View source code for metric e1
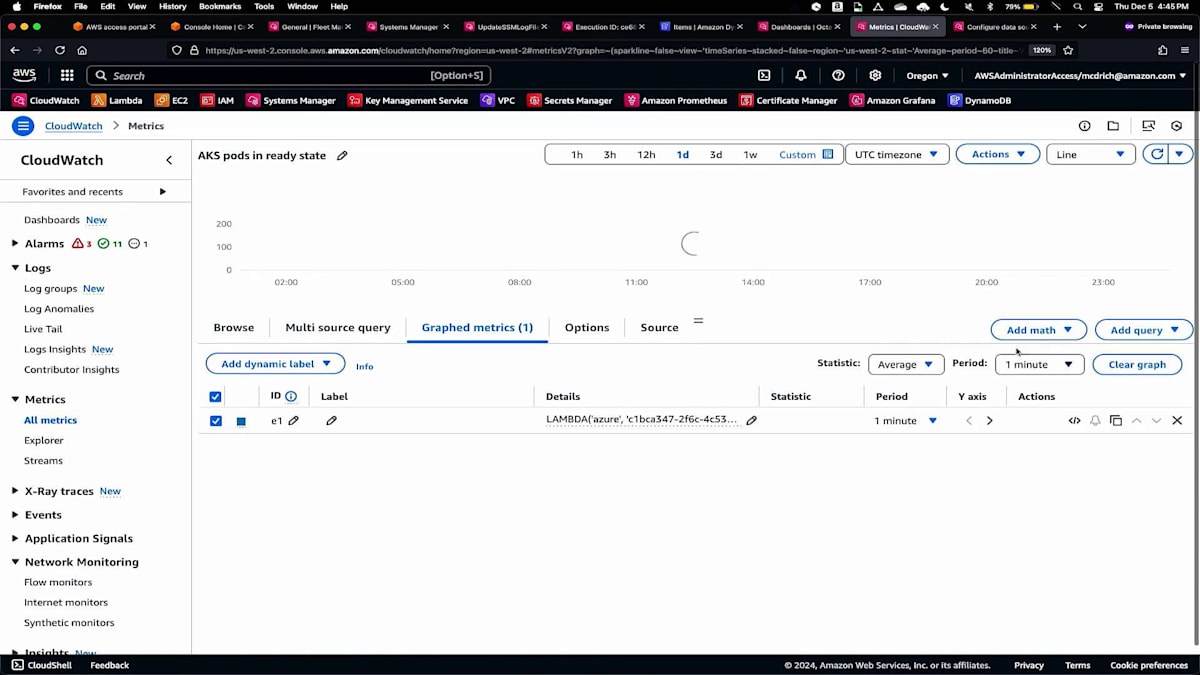 [x=1074, y=421]
